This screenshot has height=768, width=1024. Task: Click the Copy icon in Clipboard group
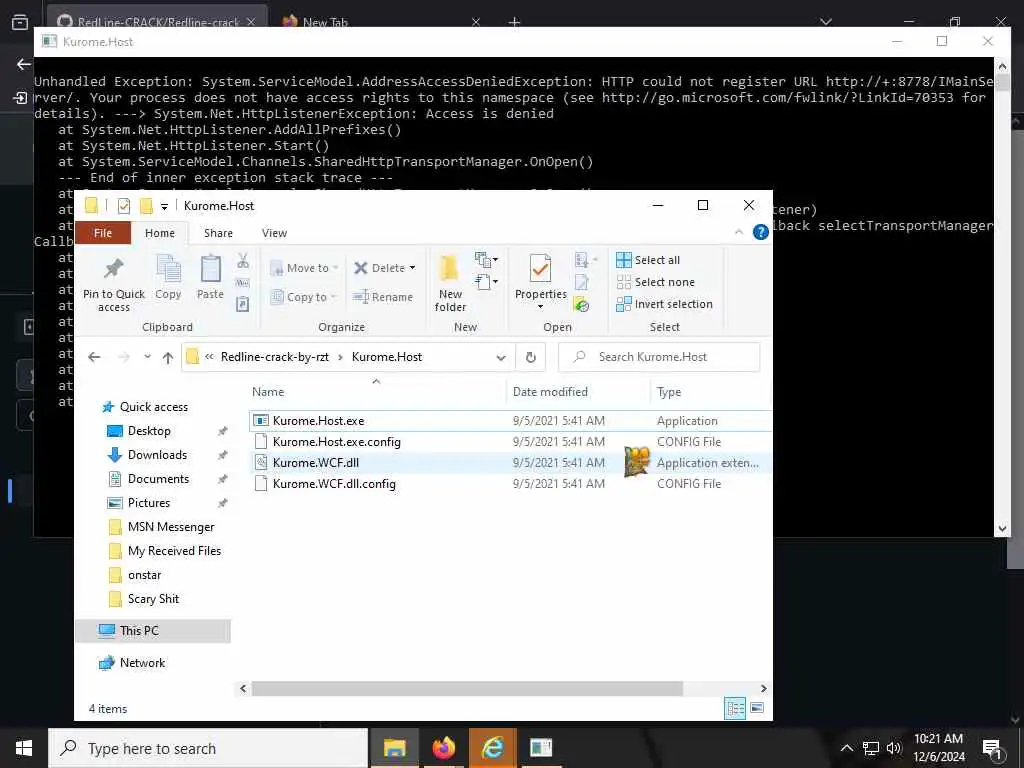click(x=168, y=270)
